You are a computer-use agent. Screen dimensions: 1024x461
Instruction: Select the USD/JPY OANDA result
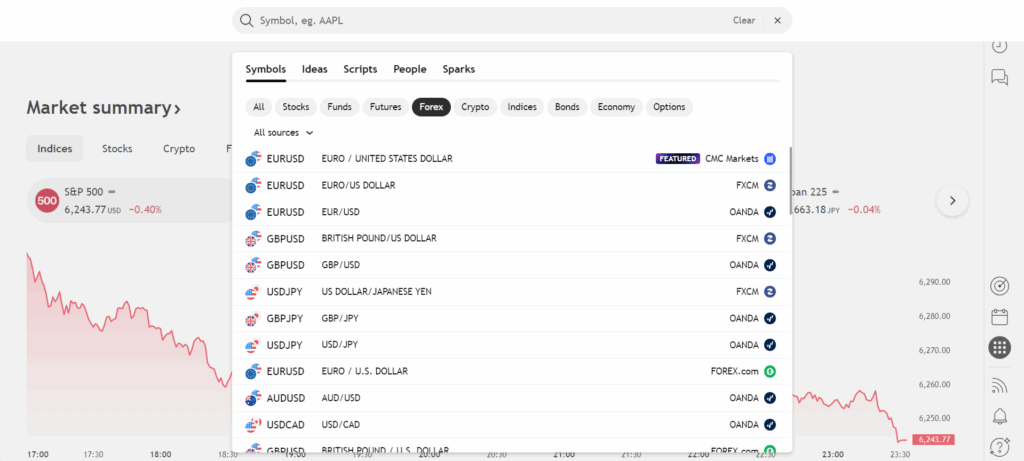511,345
